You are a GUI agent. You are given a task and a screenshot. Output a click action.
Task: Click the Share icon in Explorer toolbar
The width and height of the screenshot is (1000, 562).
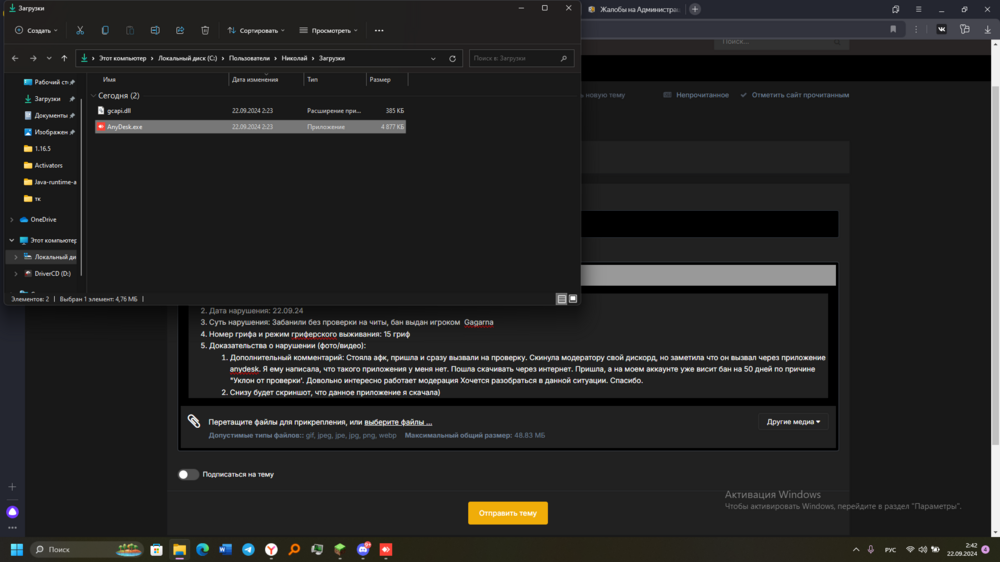[x=180, y=30]
